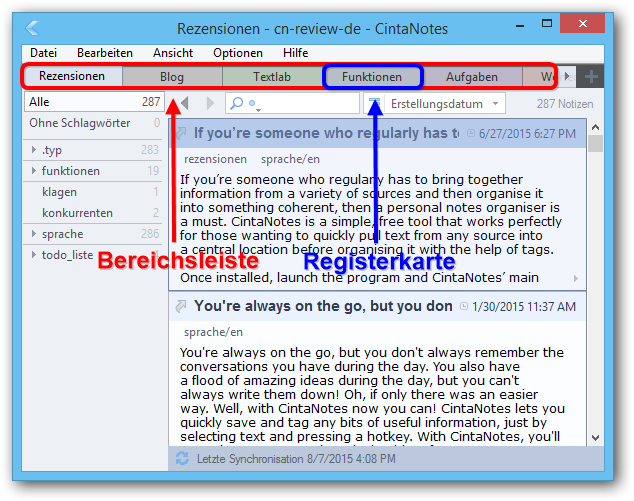Click link icon of first note

point(181,133)
